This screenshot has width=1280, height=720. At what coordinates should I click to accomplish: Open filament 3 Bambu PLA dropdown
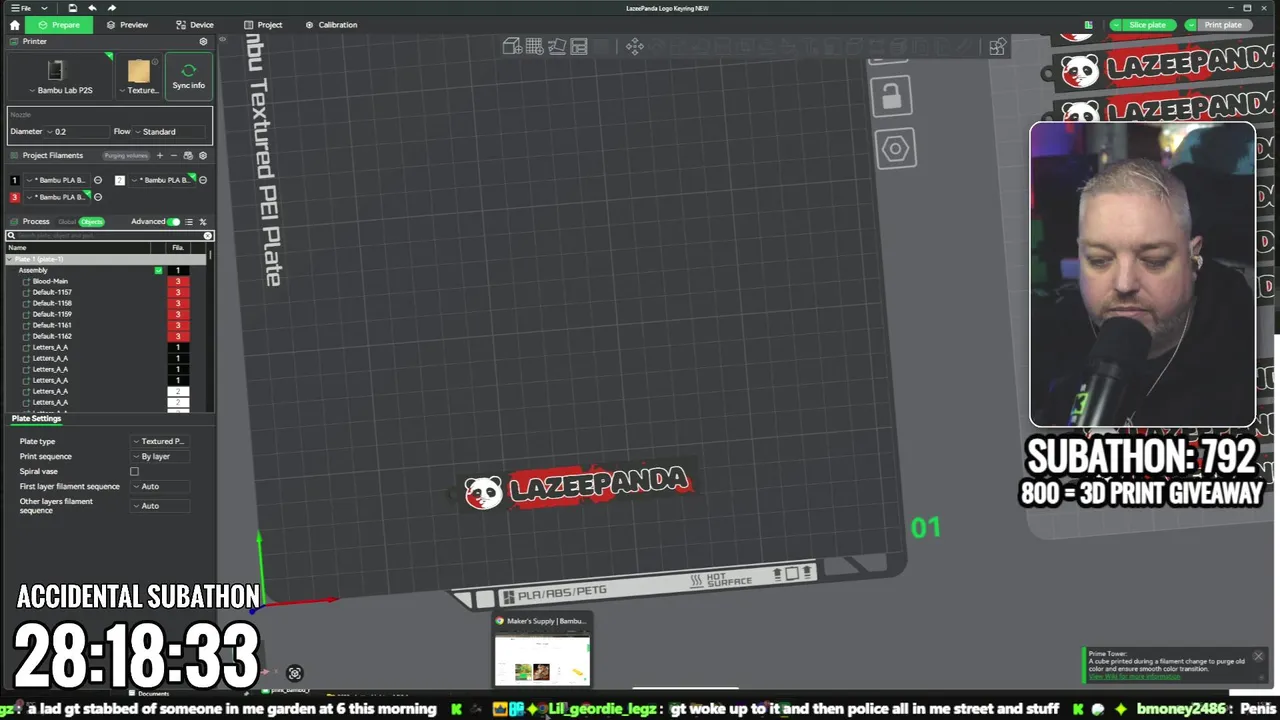(58, 197)
